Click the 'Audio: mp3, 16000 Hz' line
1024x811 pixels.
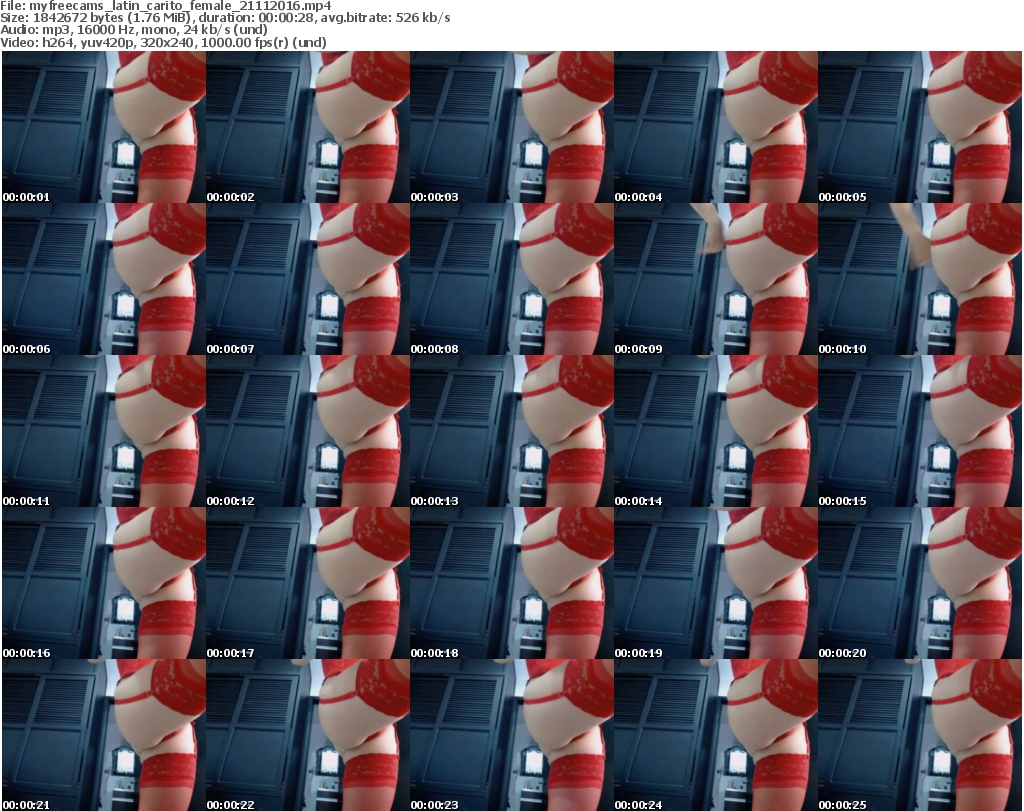point(134,30)
